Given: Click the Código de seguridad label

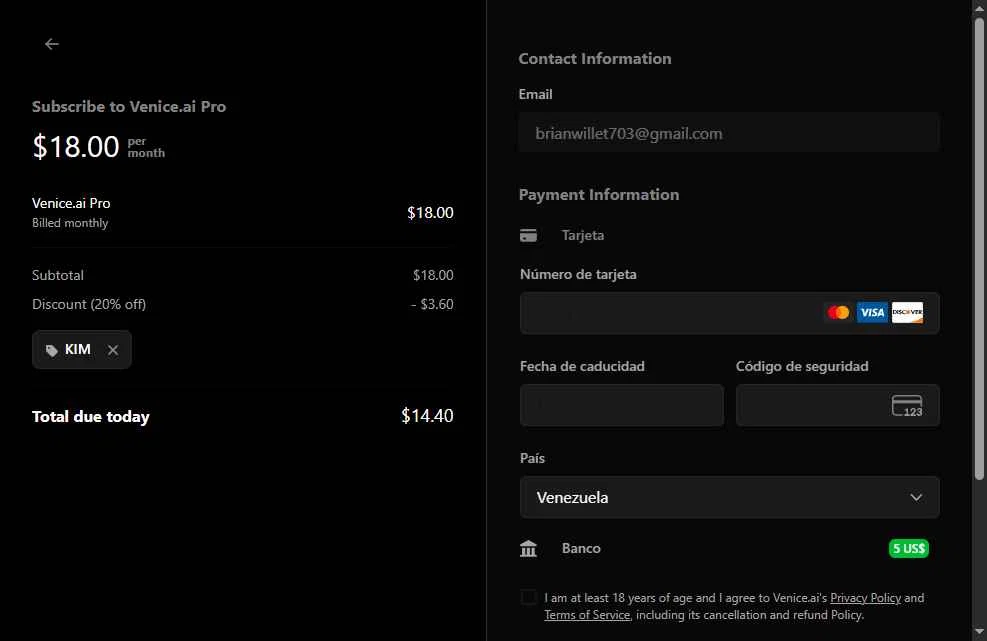Looking at the screenshot, I should 802,366.
